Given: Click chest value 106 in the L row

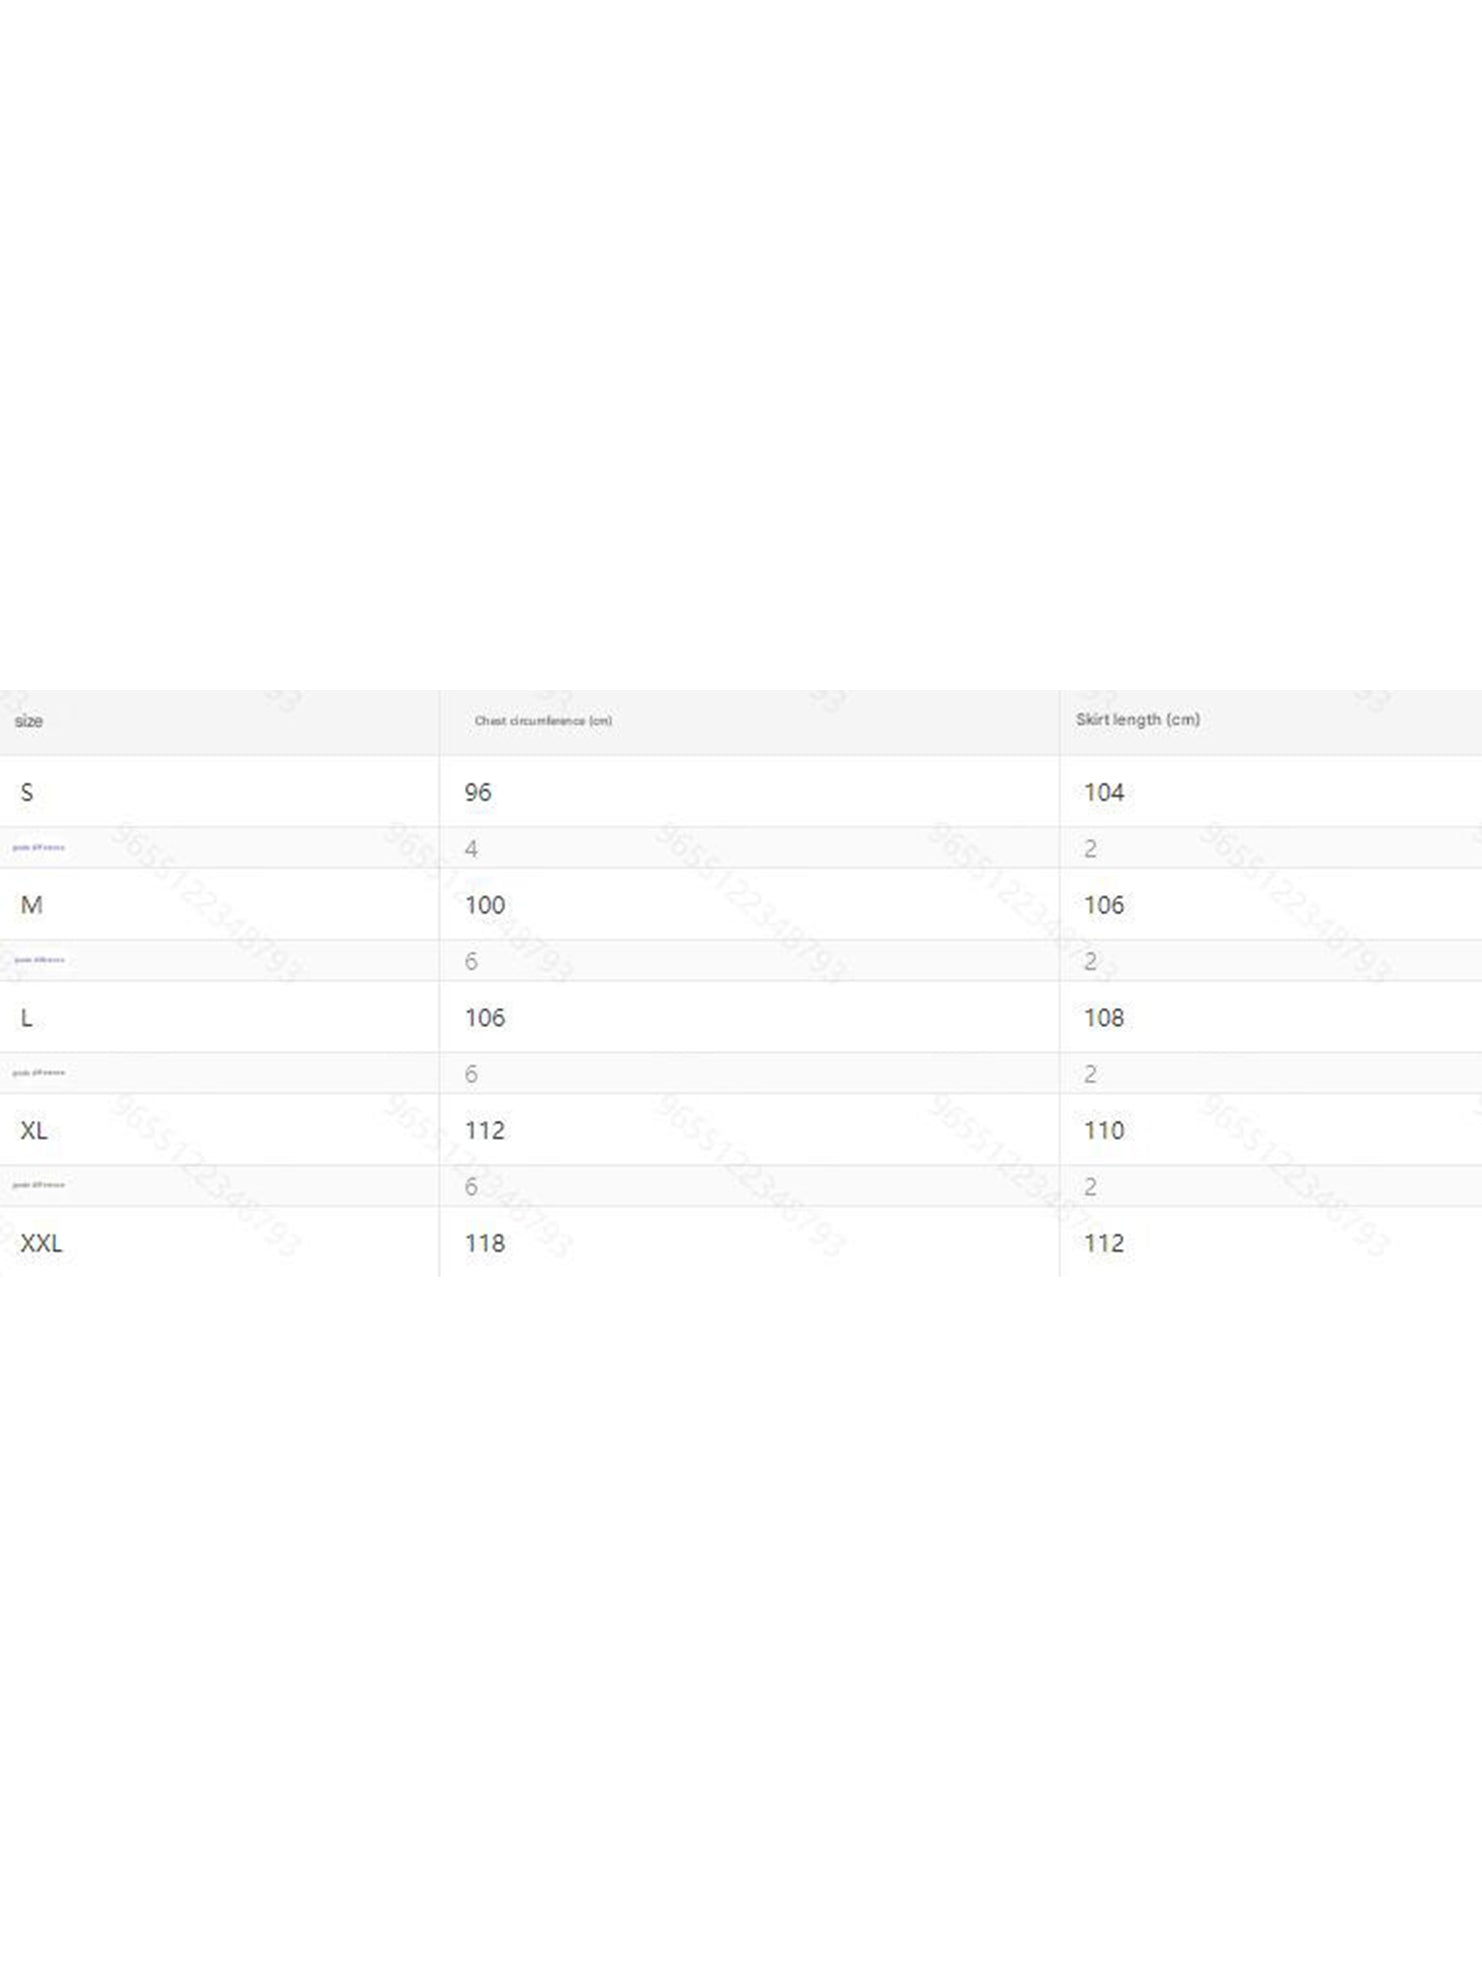Looking at the screenshot, I should [485, 1018].
